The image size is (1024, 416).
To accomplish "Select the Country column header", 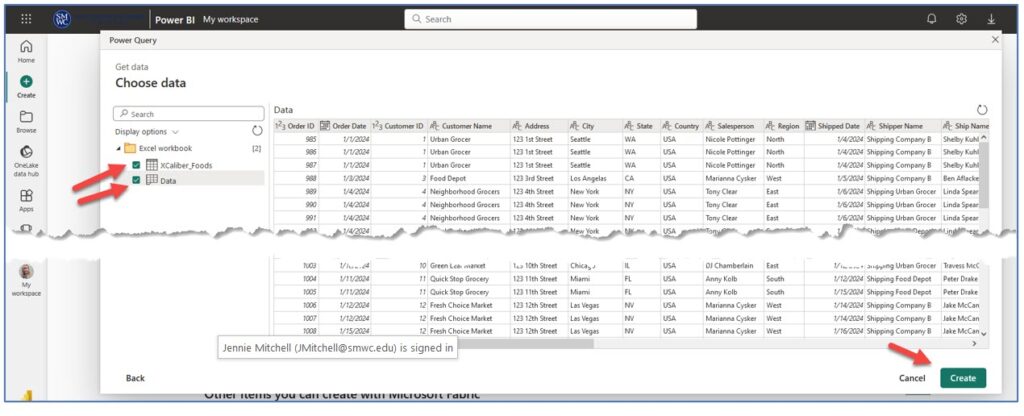I will pos(681,126).
